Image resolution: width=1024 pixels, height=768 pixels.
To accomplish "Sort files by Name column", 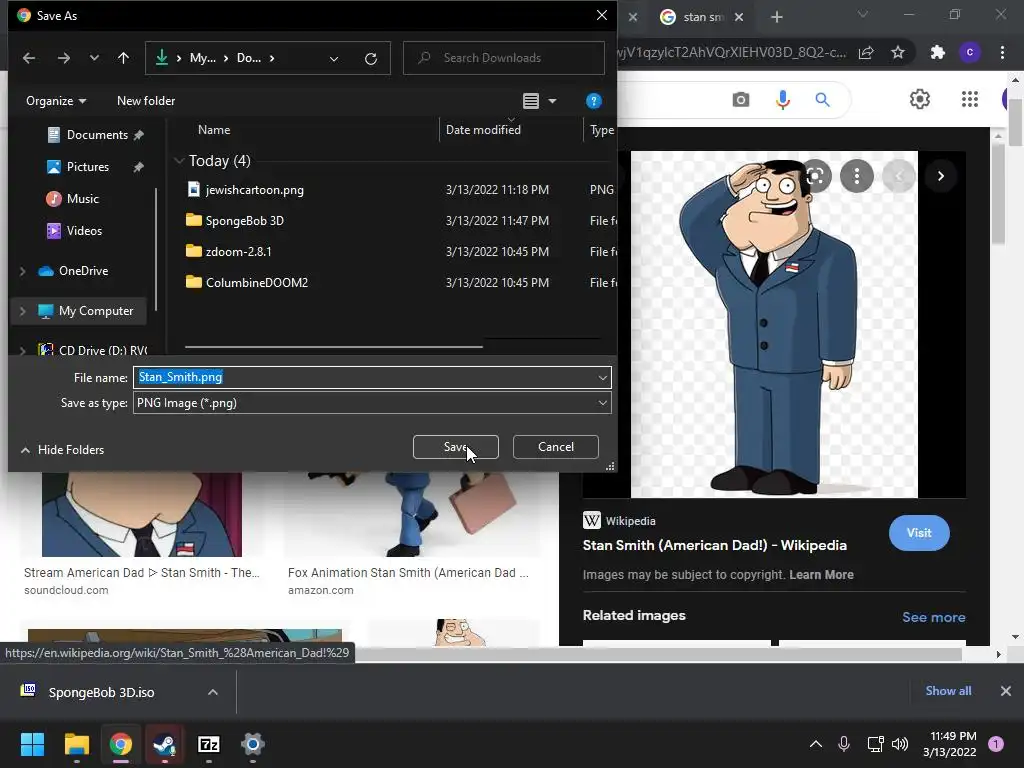I will click(x=214, y=130).
